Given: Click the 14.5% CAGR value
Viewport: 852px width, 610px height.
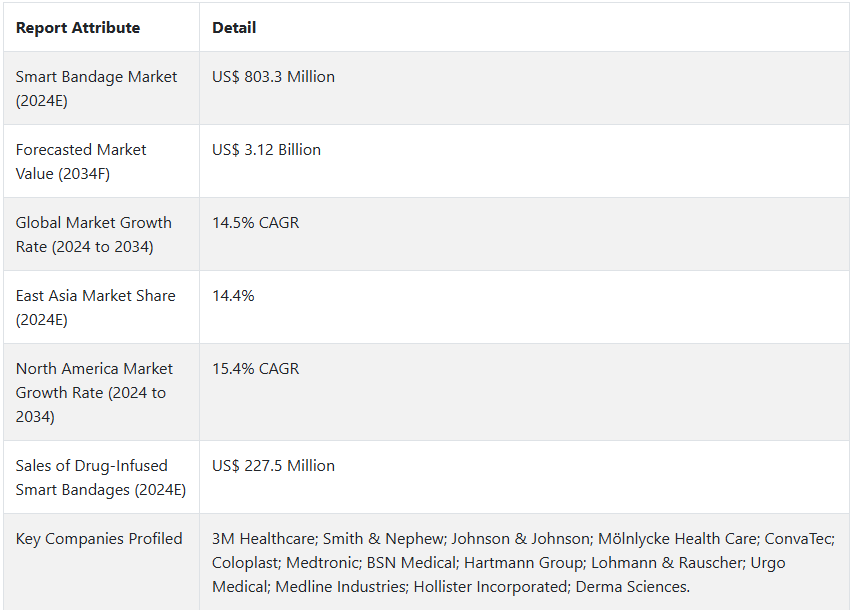Looking at the screenshot, I should 255,223.
